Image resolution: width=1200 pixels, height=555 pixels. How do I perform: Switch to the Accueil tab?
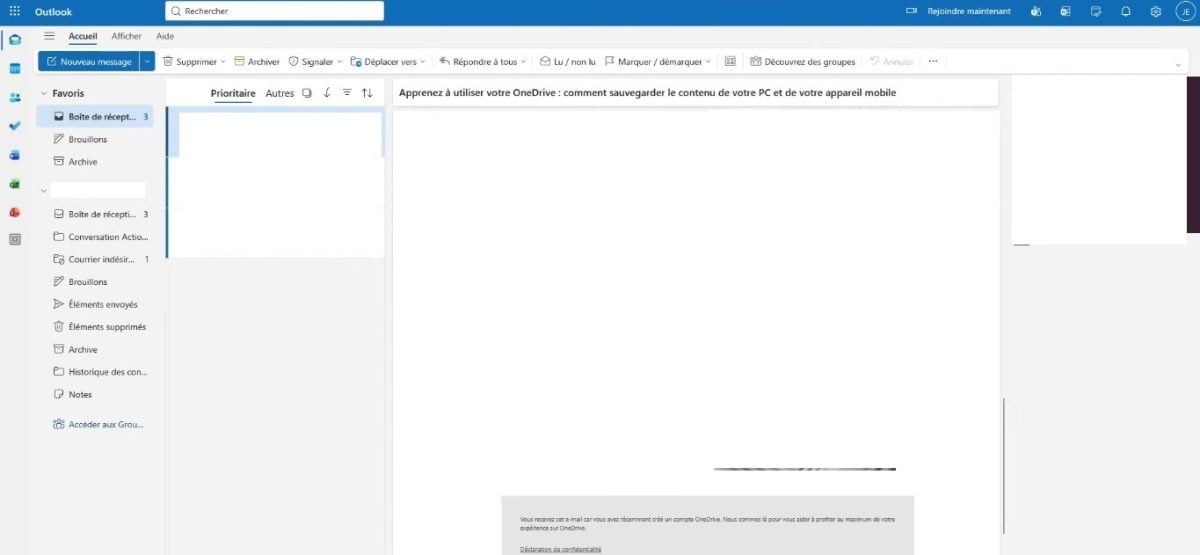point(83,36)
